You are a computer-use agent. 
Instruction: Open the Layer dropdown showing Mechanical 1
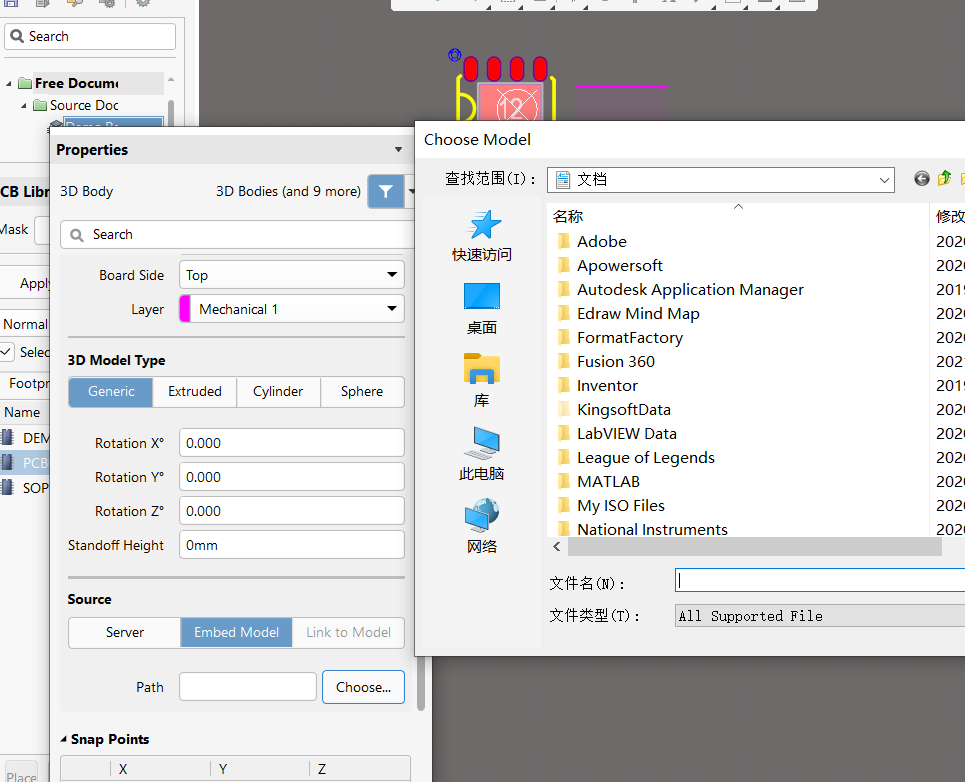click(x=292, y=309)
